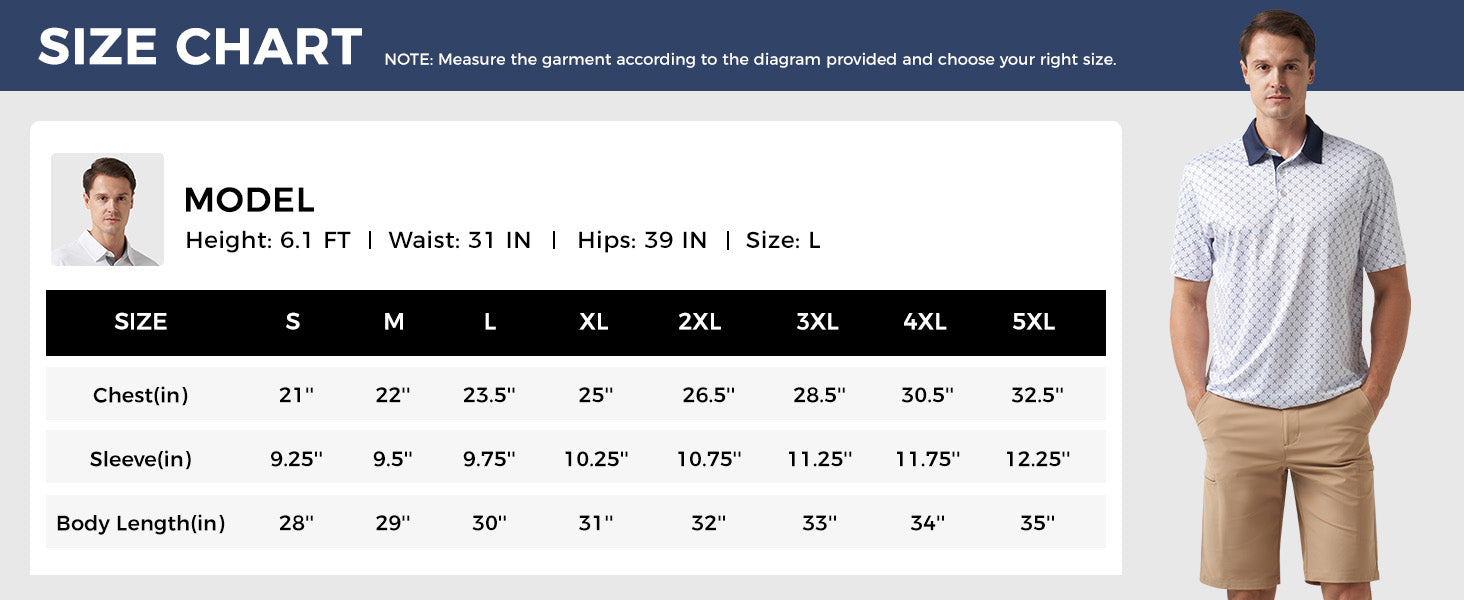The image size is (1464, 600).
Task: Click the 23.5'' chest value for L
Action: 489,395
